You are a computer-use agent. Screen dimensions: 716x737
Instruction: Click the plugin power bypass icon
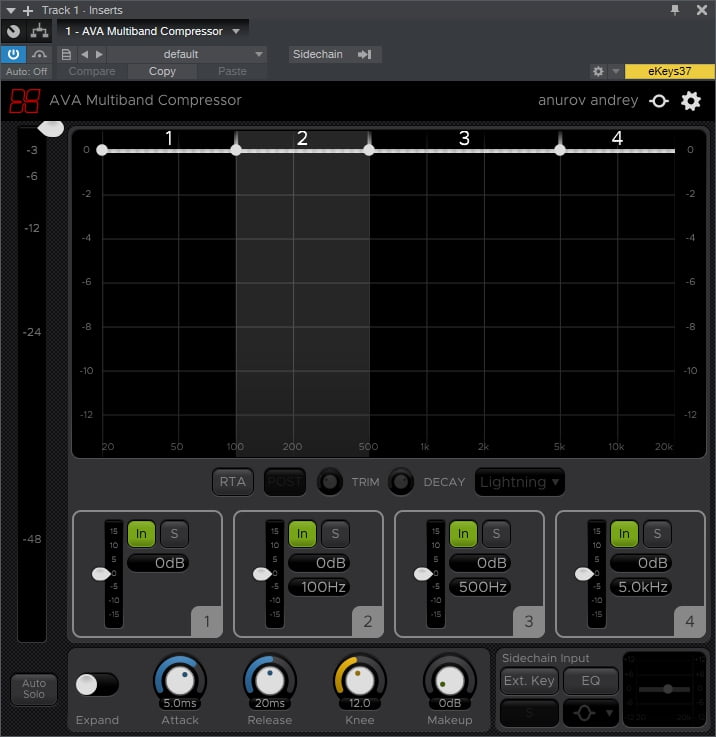(x=14, y=54)
